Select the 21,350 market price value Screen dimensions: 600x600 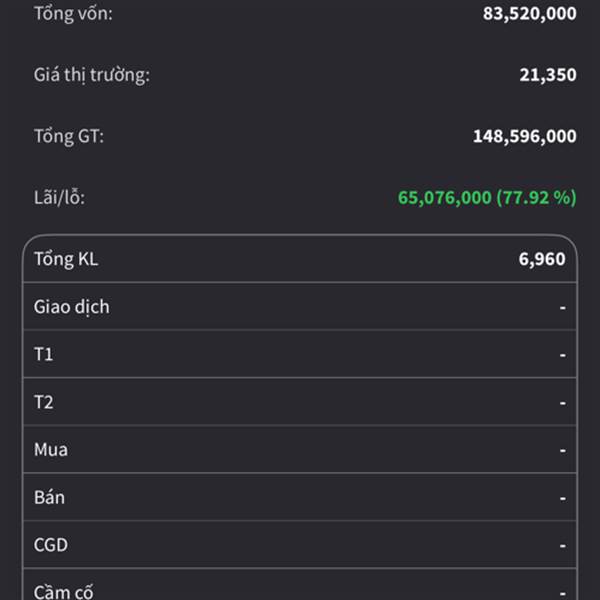click(547, 74)
